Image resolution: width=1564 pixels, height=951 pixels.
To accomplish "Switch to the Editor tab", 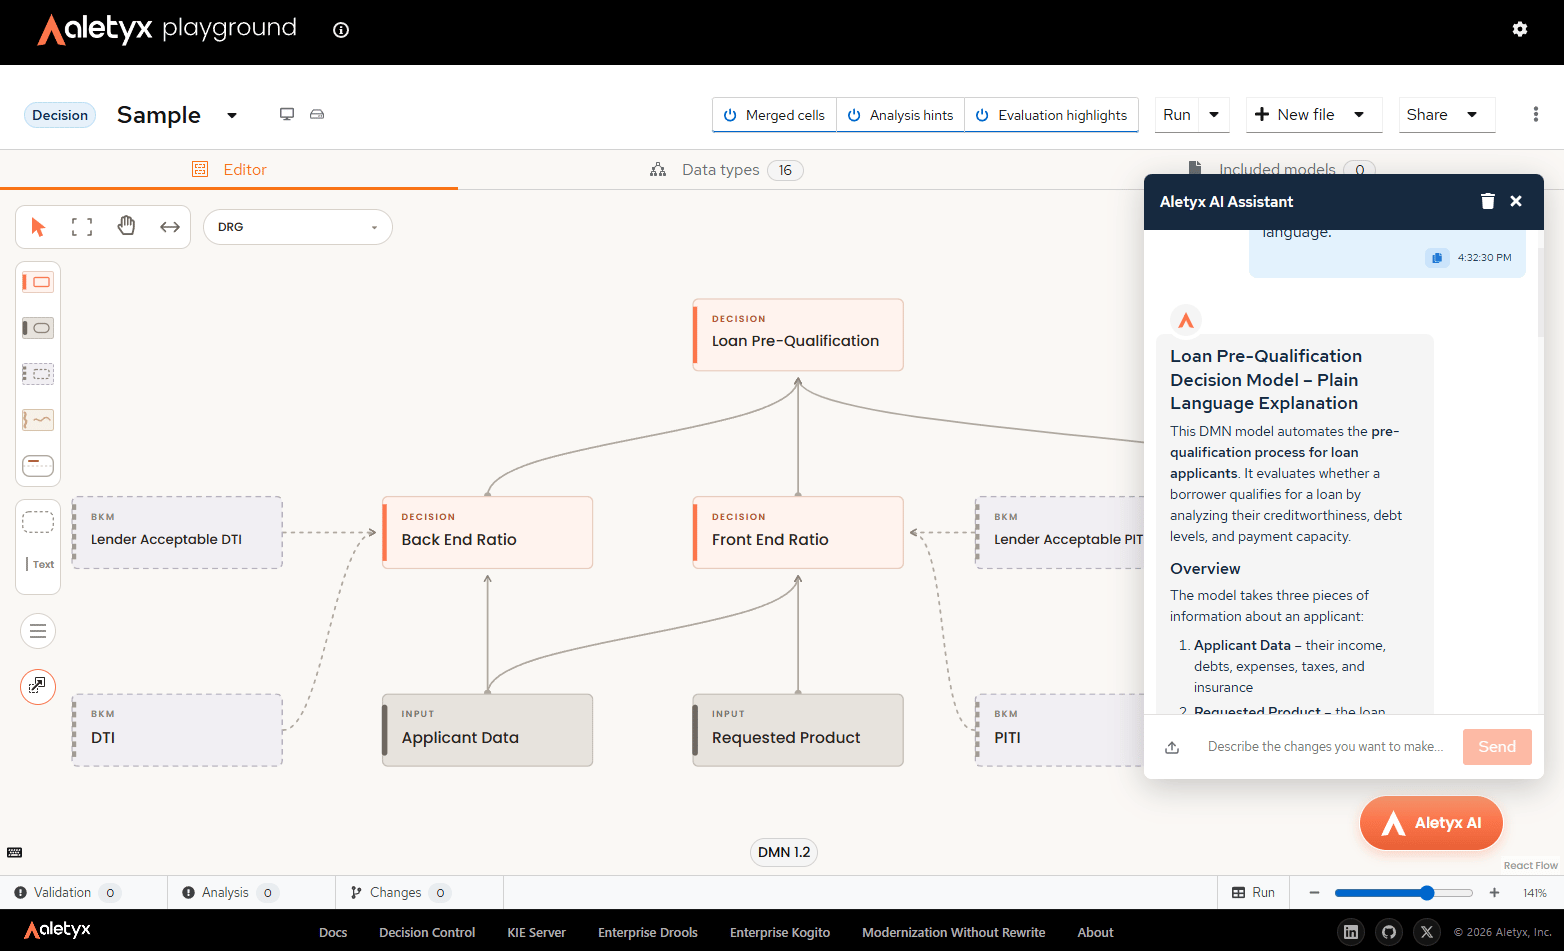I will pyautogui.click(x=229, y=170).
